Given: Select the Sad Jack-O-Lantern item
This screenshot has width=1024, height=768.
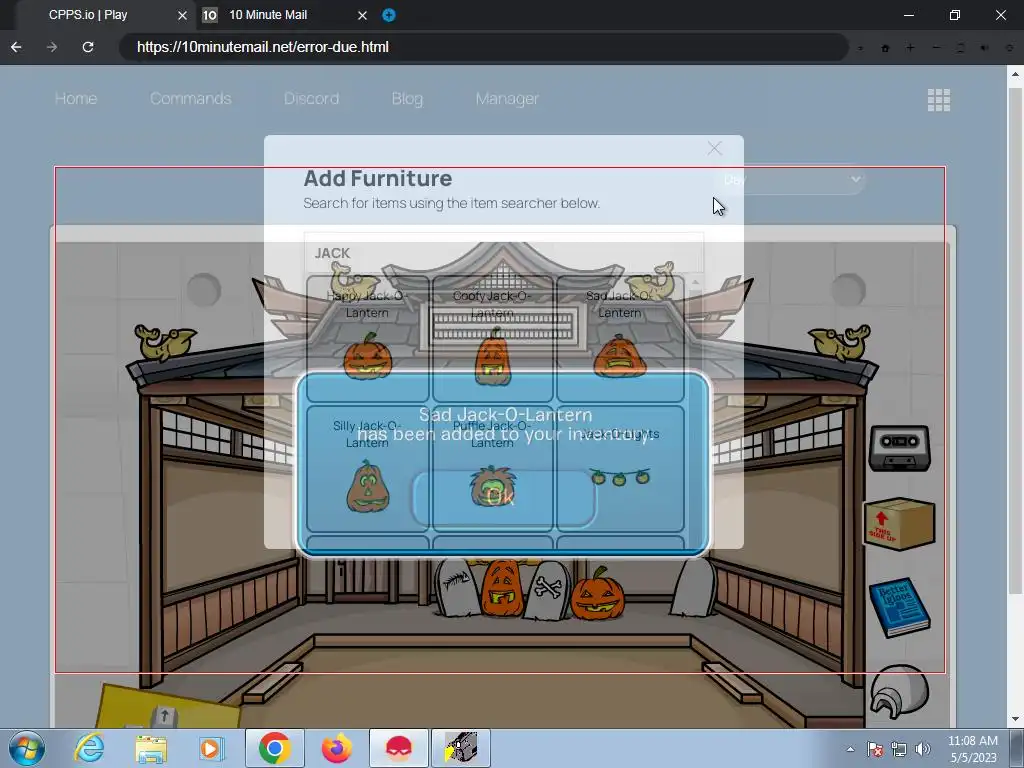Looking at the screenshot, I should tap(620, 338).
